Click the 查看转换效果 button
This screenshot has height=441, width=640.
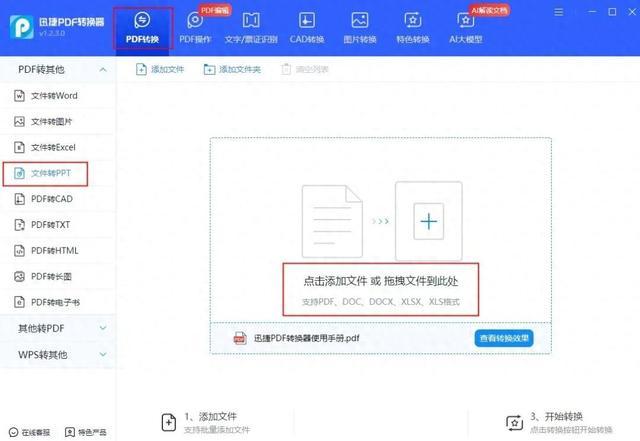click(504, 338)
